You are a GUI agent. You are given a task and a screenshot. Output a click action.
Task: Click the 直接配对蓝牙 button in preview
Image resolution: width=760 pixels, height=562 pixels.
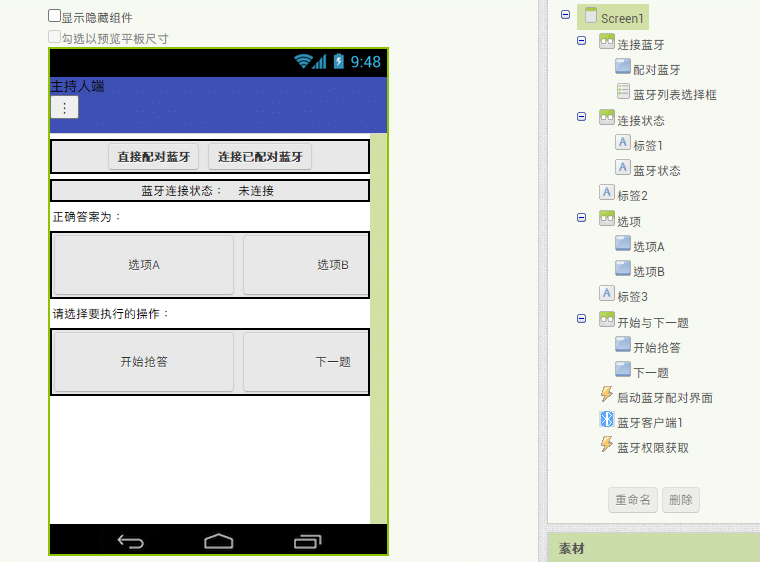[153, 156]
